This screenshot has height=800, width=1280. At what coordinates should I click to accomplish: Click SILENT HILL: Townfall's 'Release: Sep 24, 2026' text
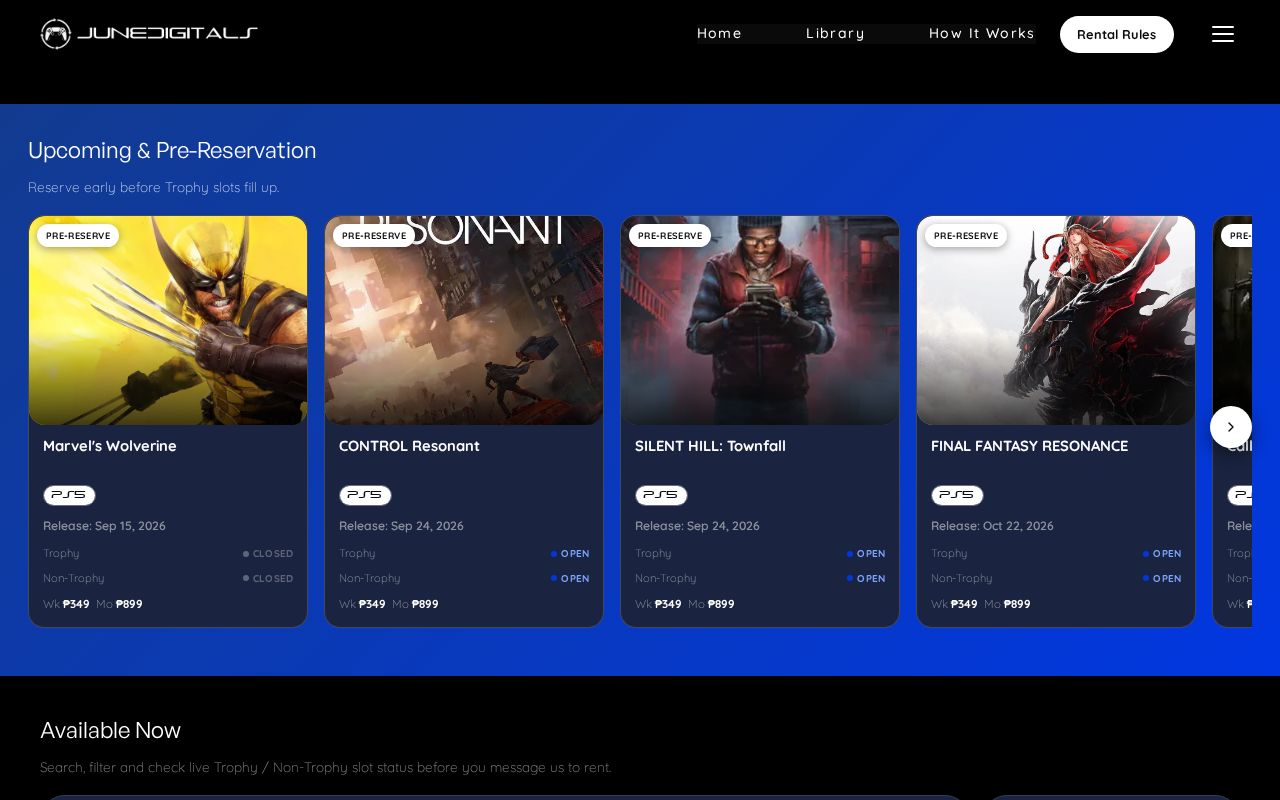[697, 526]
